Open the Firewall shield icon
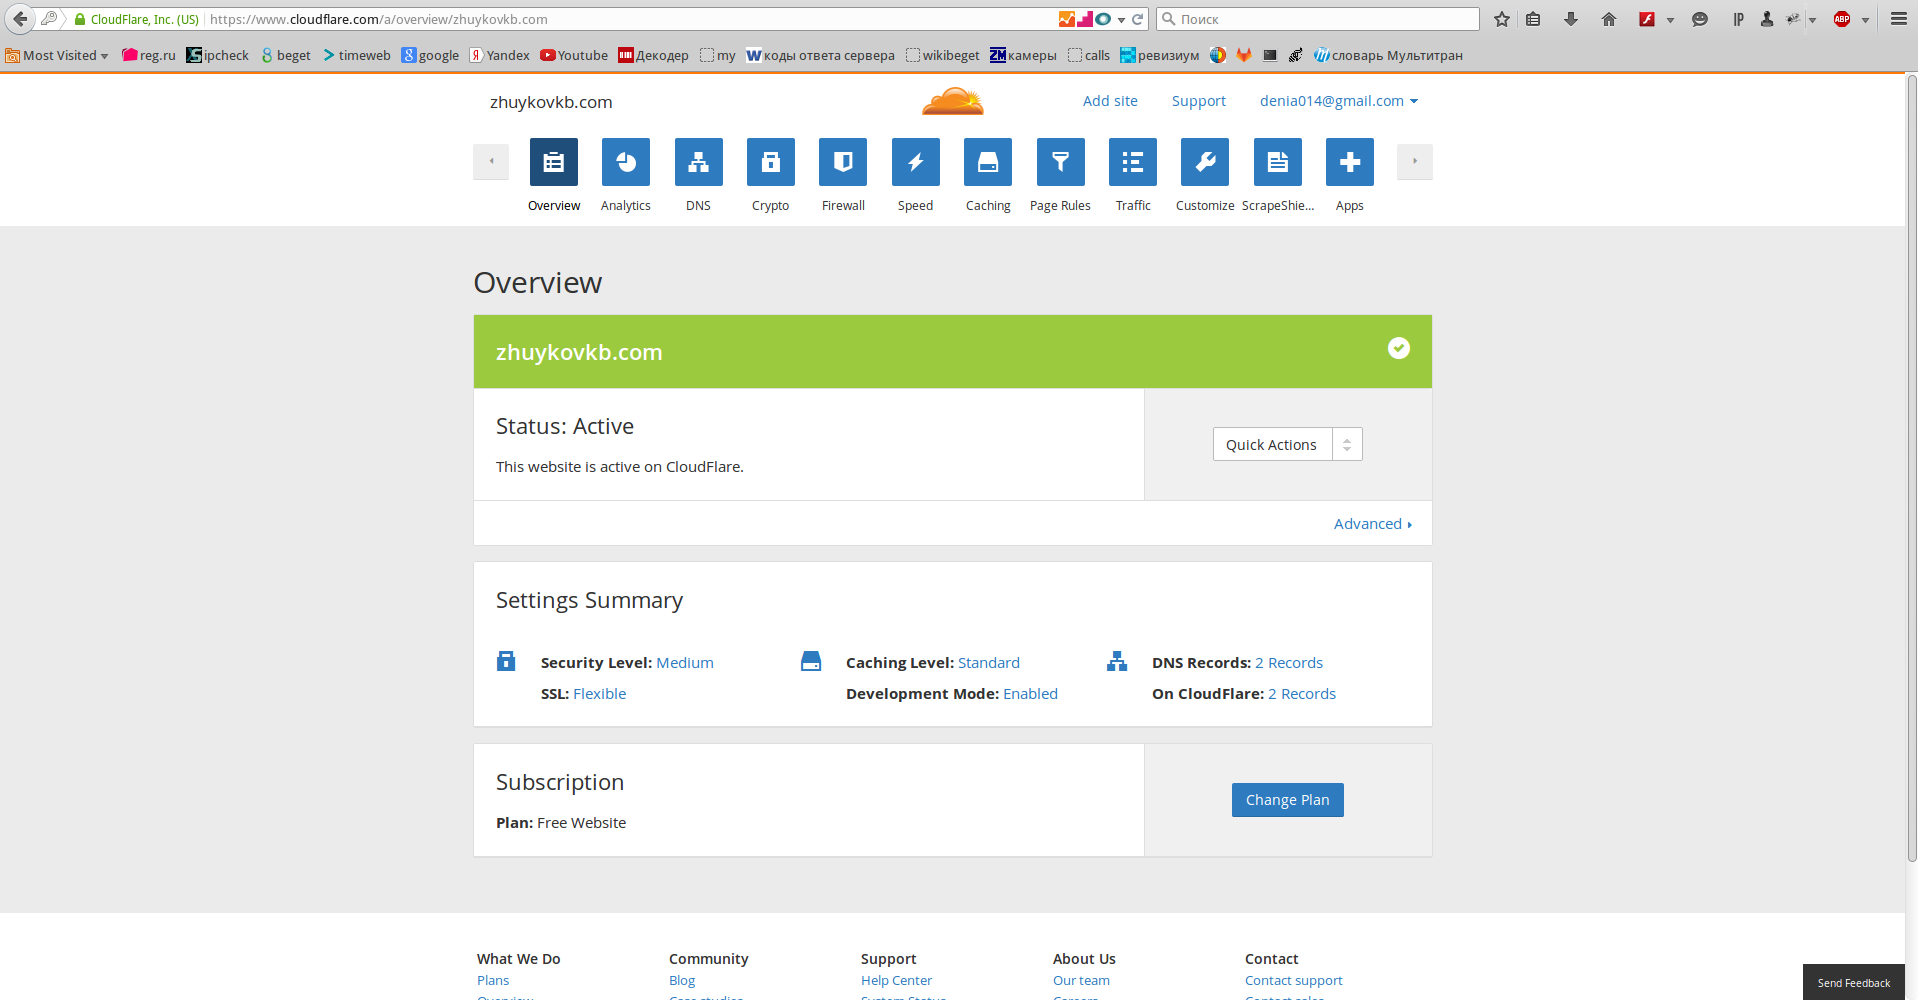Screen dimensions: 1918x1000 [x=843, y=162]
